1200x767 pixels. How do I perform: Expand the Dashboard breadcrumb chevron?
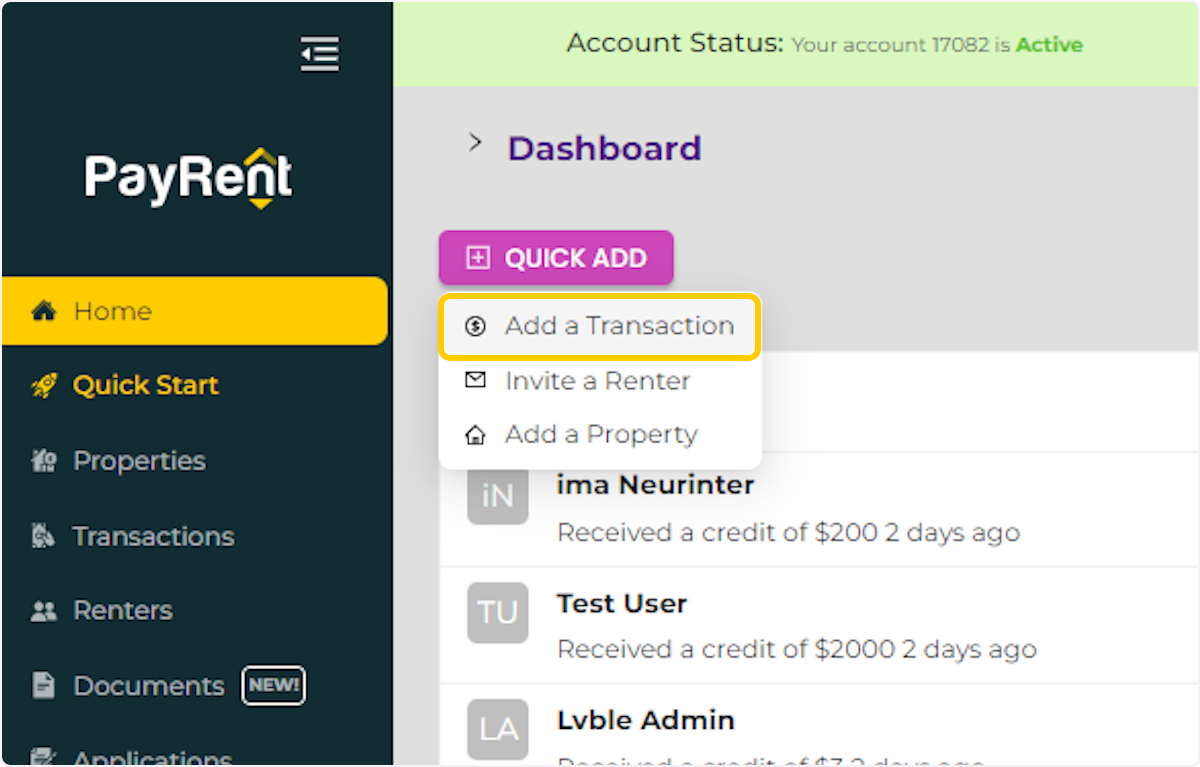[474, 142]
